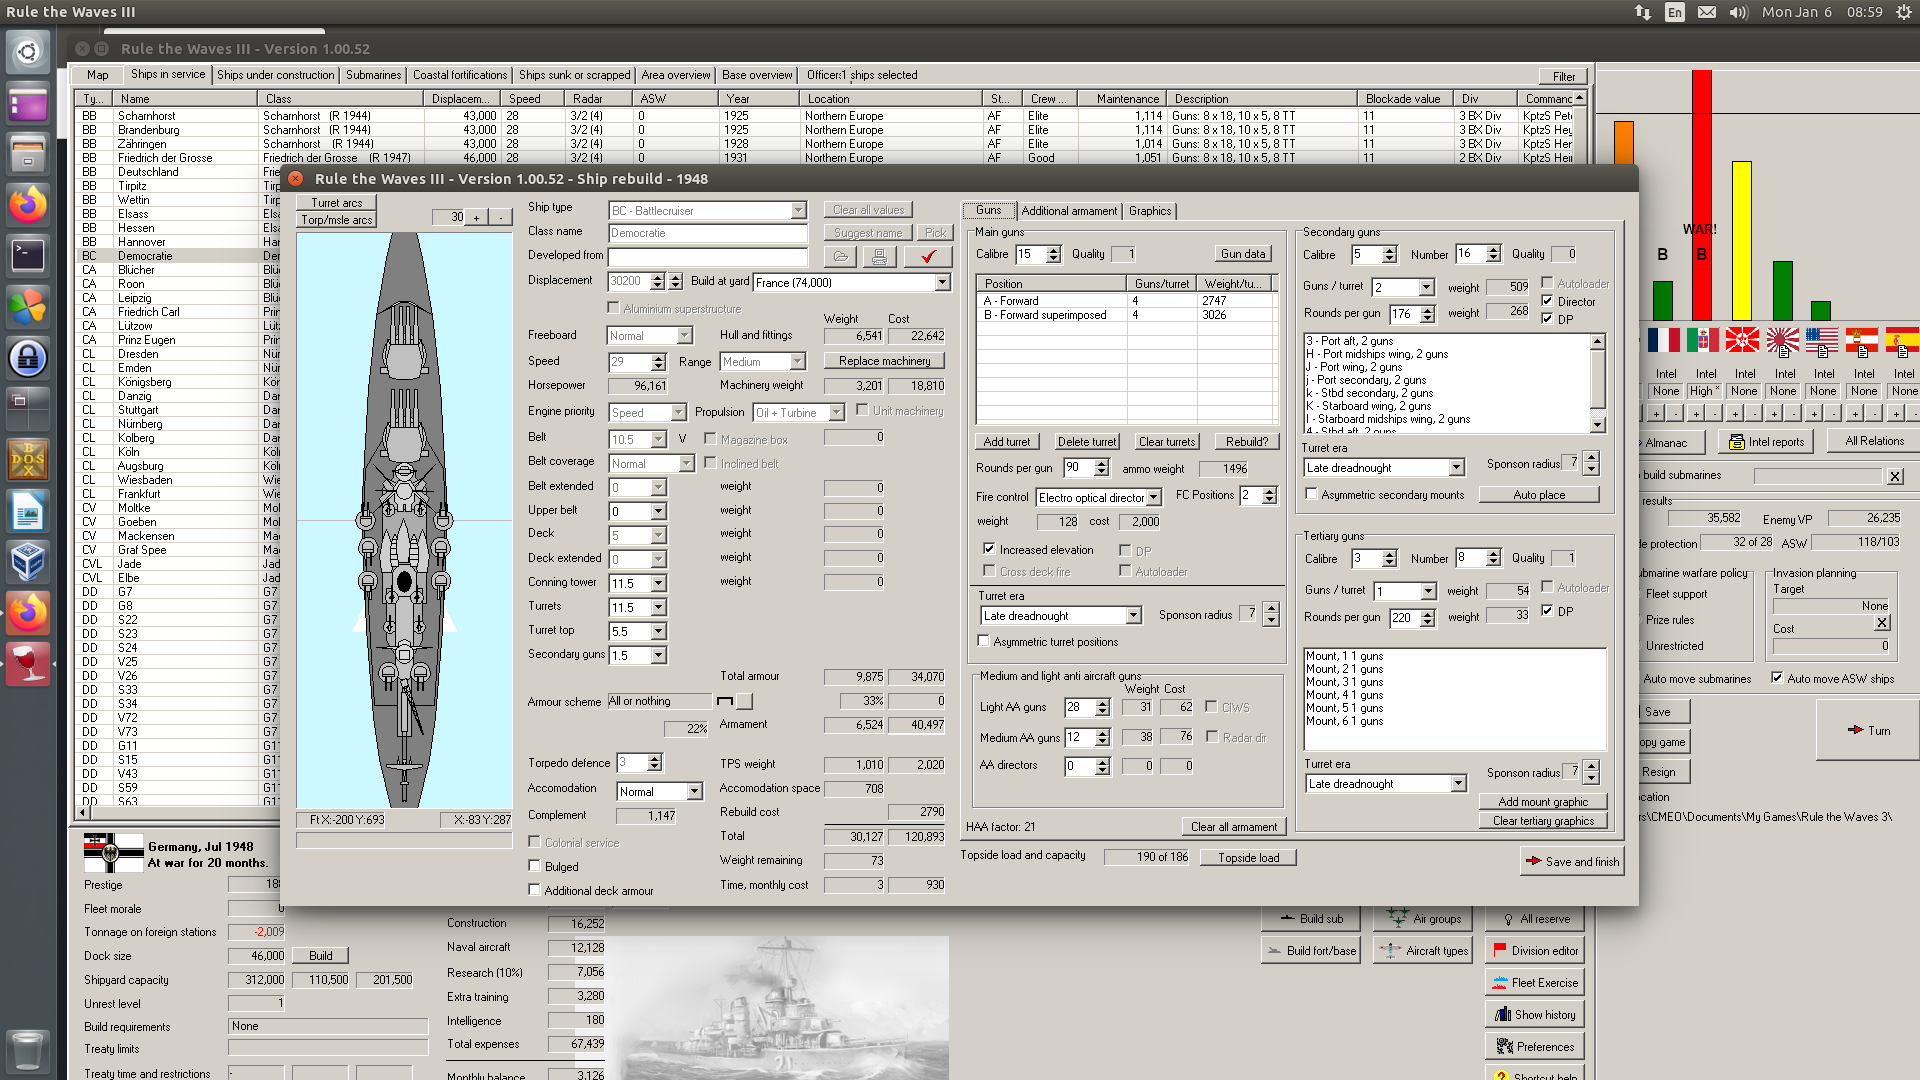Viewport: 1920px width, 1080px height.
Task: Open the Firefox browser in dock
Action: click(28, 205)
